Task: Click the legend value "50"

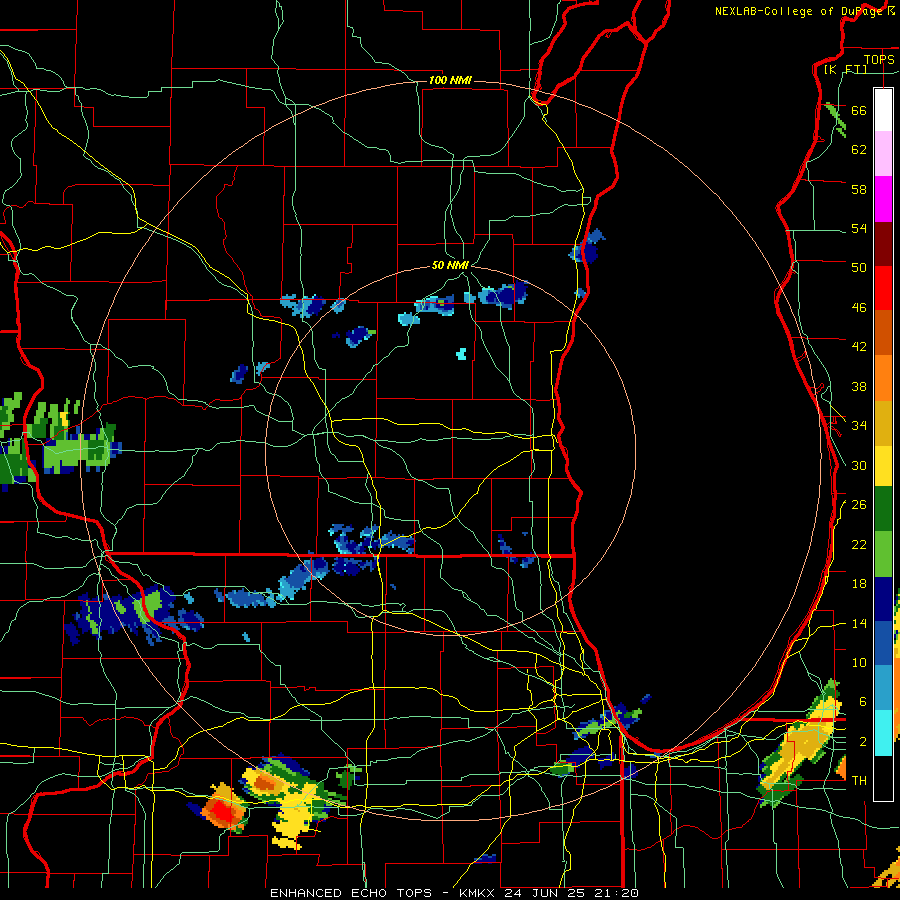Action: [859, 267]
